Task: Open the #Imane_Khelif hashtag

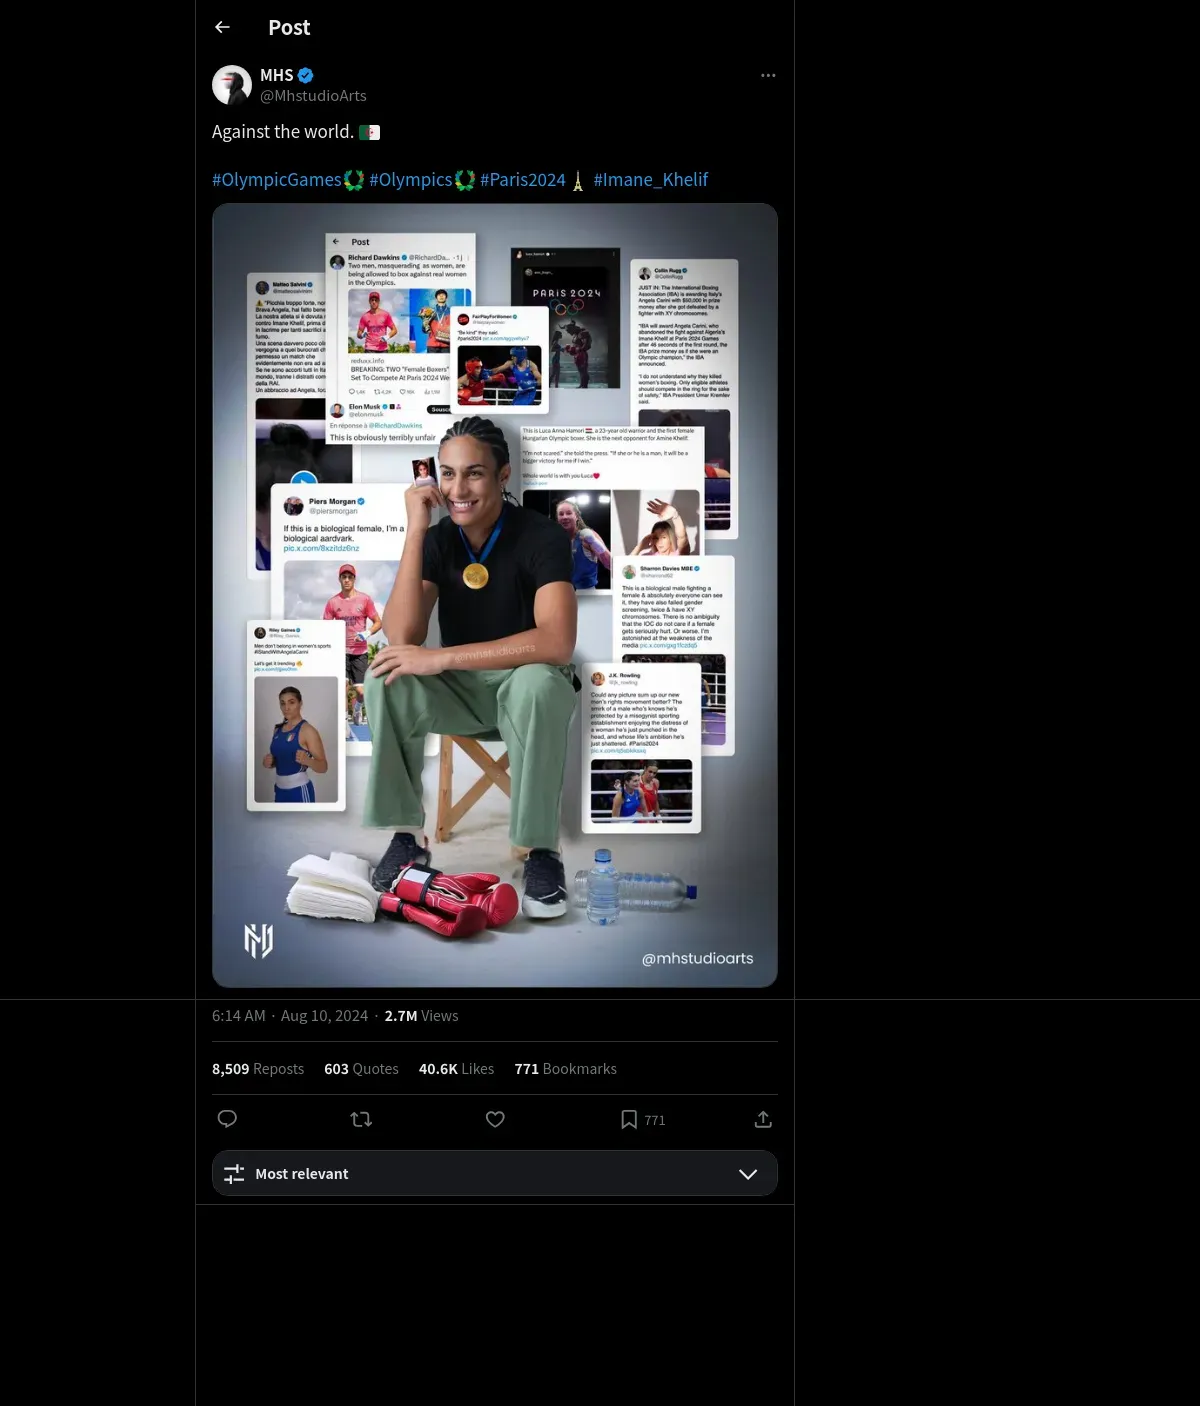Action: click(x=651, y=180)
